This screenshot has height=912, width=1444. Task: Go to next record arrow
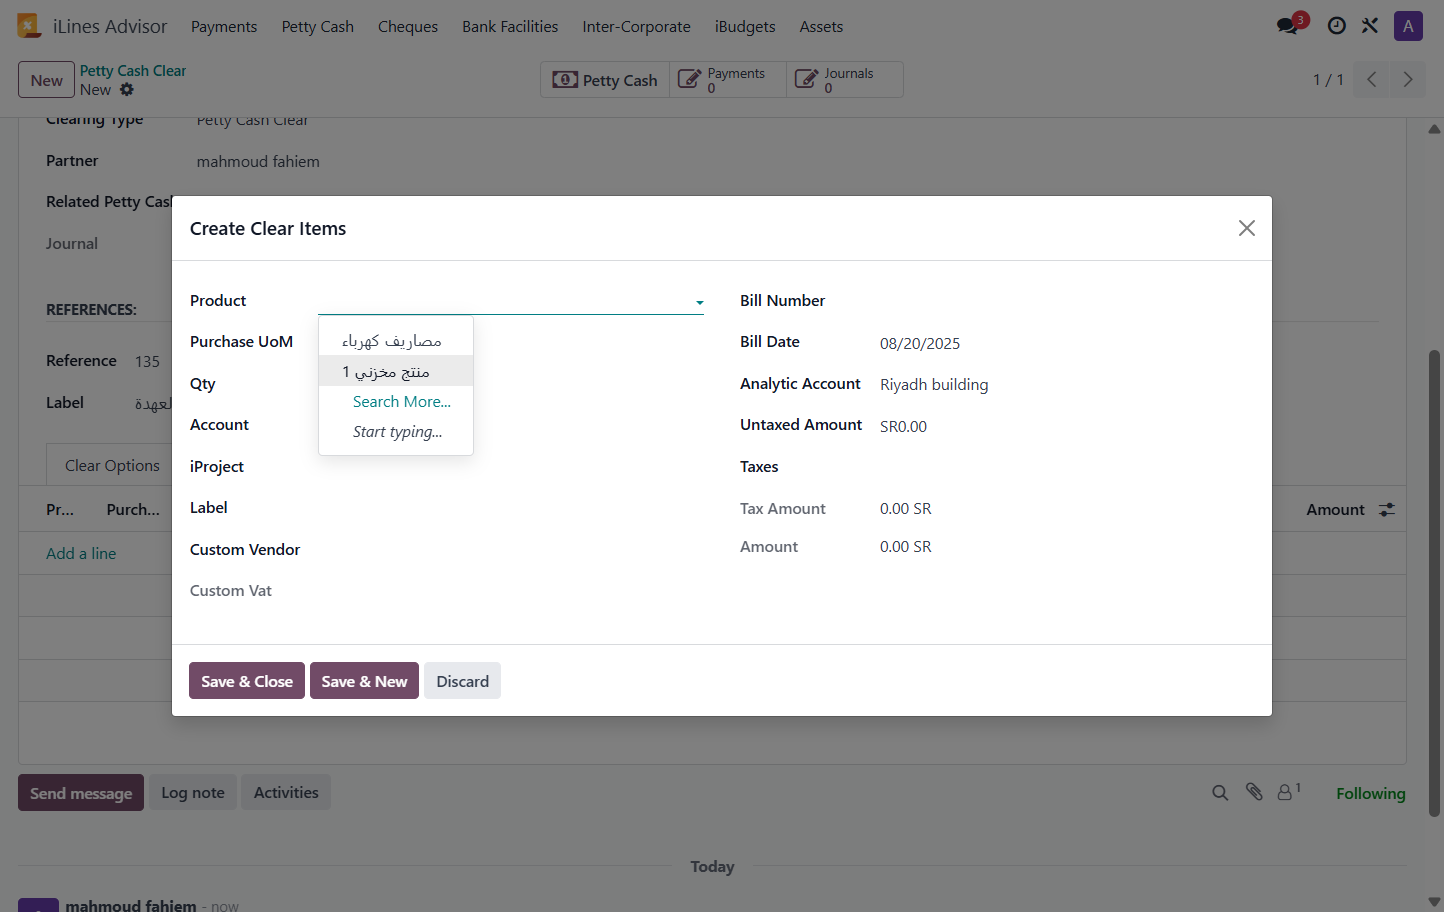(x=1408, y=79)
